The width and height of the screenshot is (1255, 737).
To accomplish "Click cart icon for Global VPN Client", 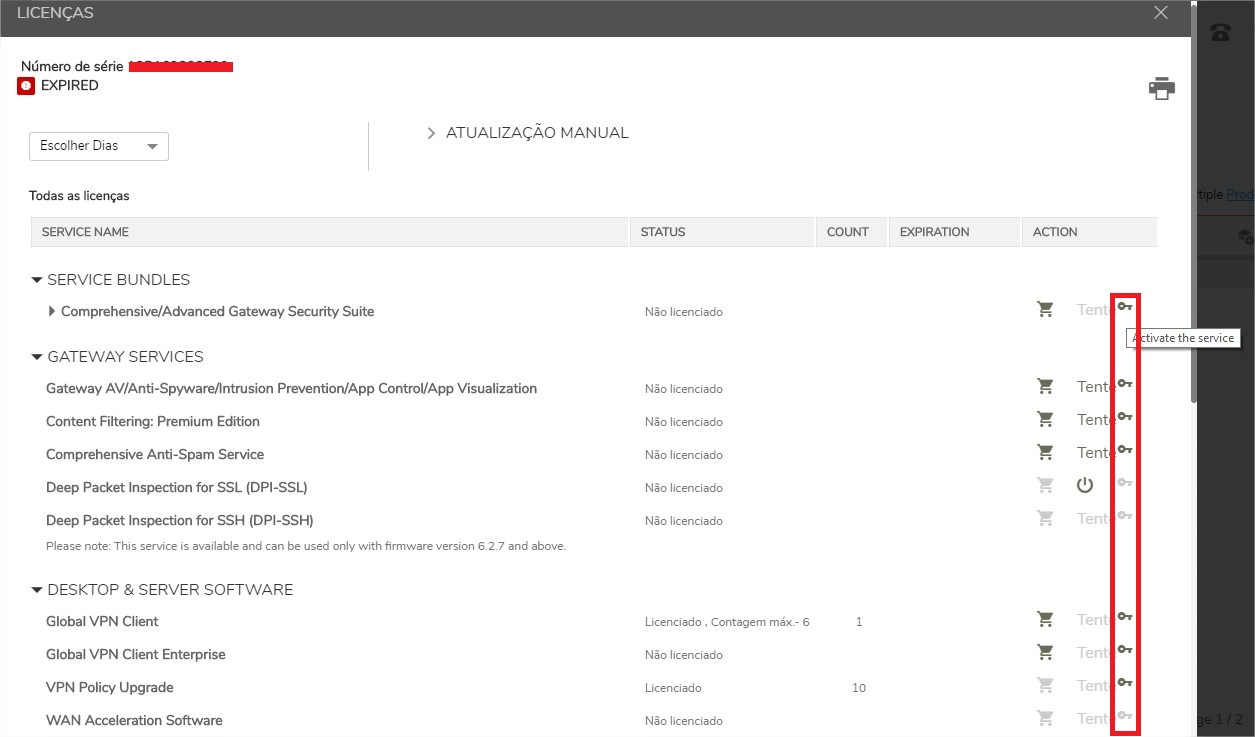I will click(1046, 619).
